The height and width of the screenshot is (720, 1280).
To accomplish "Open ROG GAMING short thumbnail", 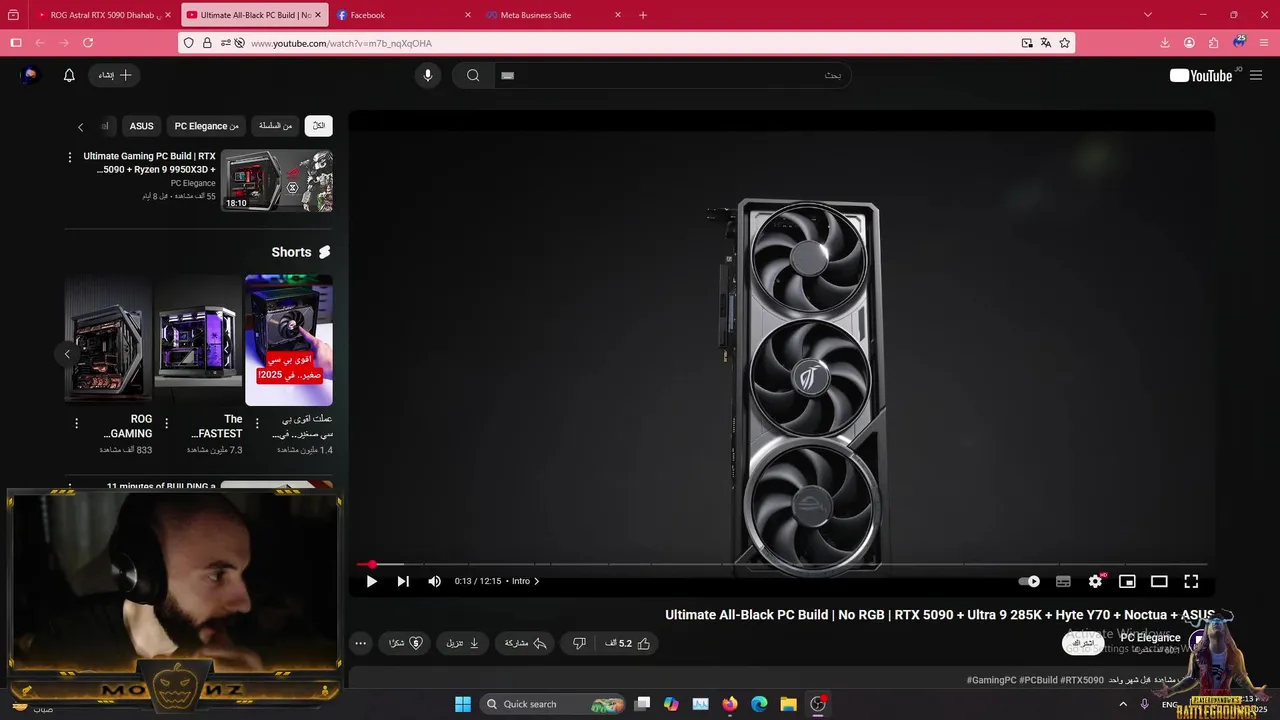I will point(109,340).
